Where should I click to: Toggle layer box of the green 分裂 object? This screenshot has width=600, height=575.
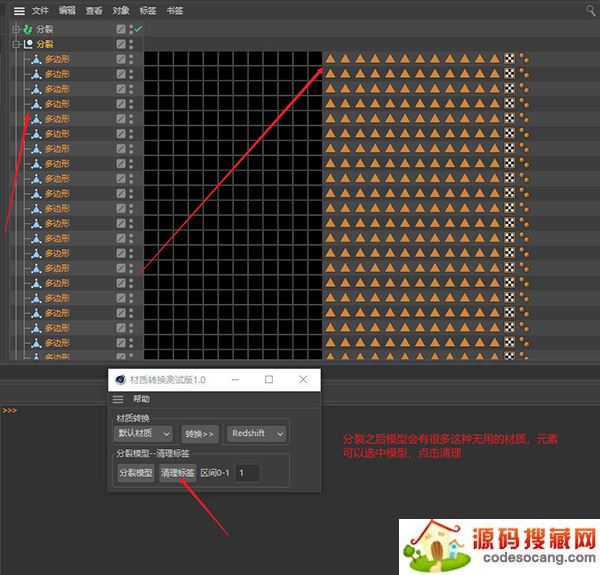pyautogui.click(x=121, y=29)
